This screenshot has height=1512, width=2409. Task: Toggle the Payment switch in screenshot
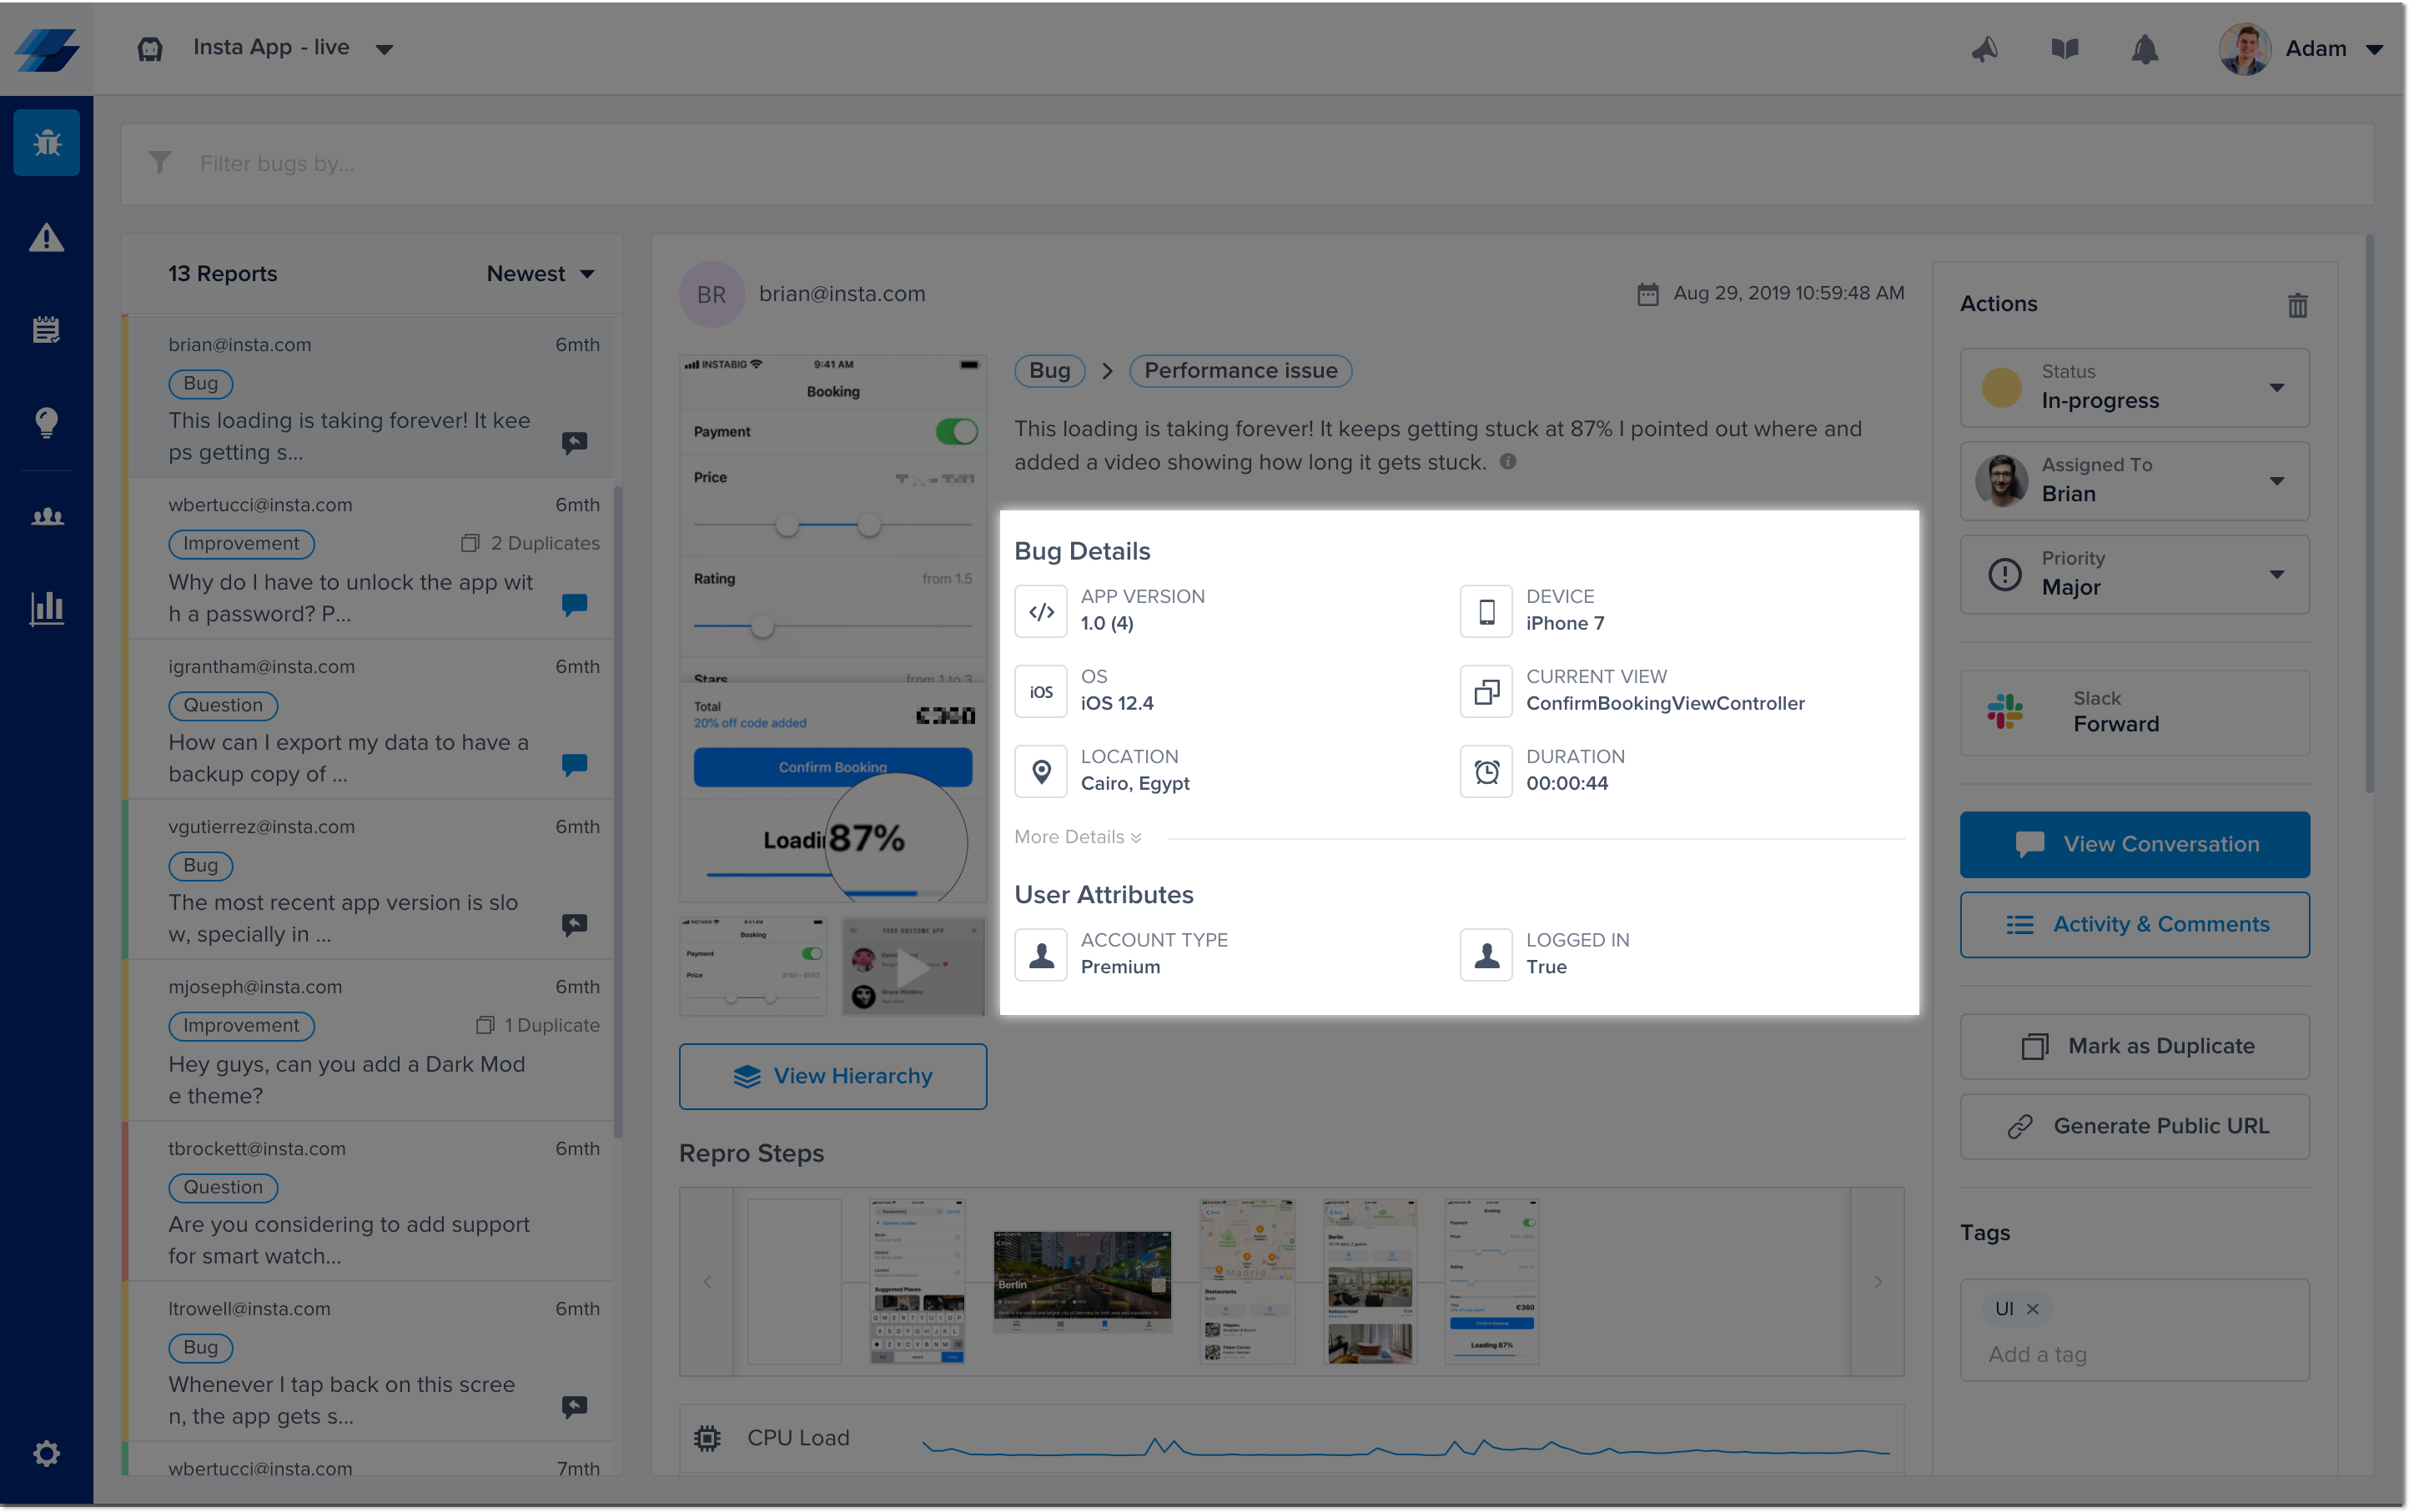tap(956, 432)
